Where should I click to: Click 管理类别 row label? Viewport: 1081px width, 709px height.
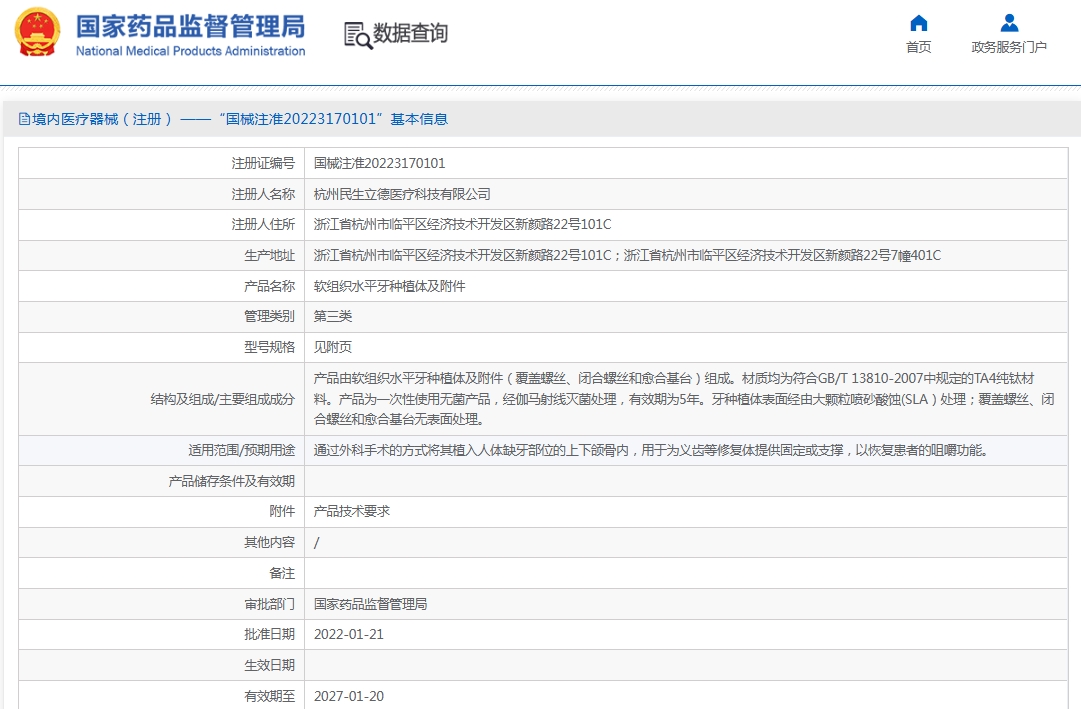pyautogui.click(x=269, y=317)
